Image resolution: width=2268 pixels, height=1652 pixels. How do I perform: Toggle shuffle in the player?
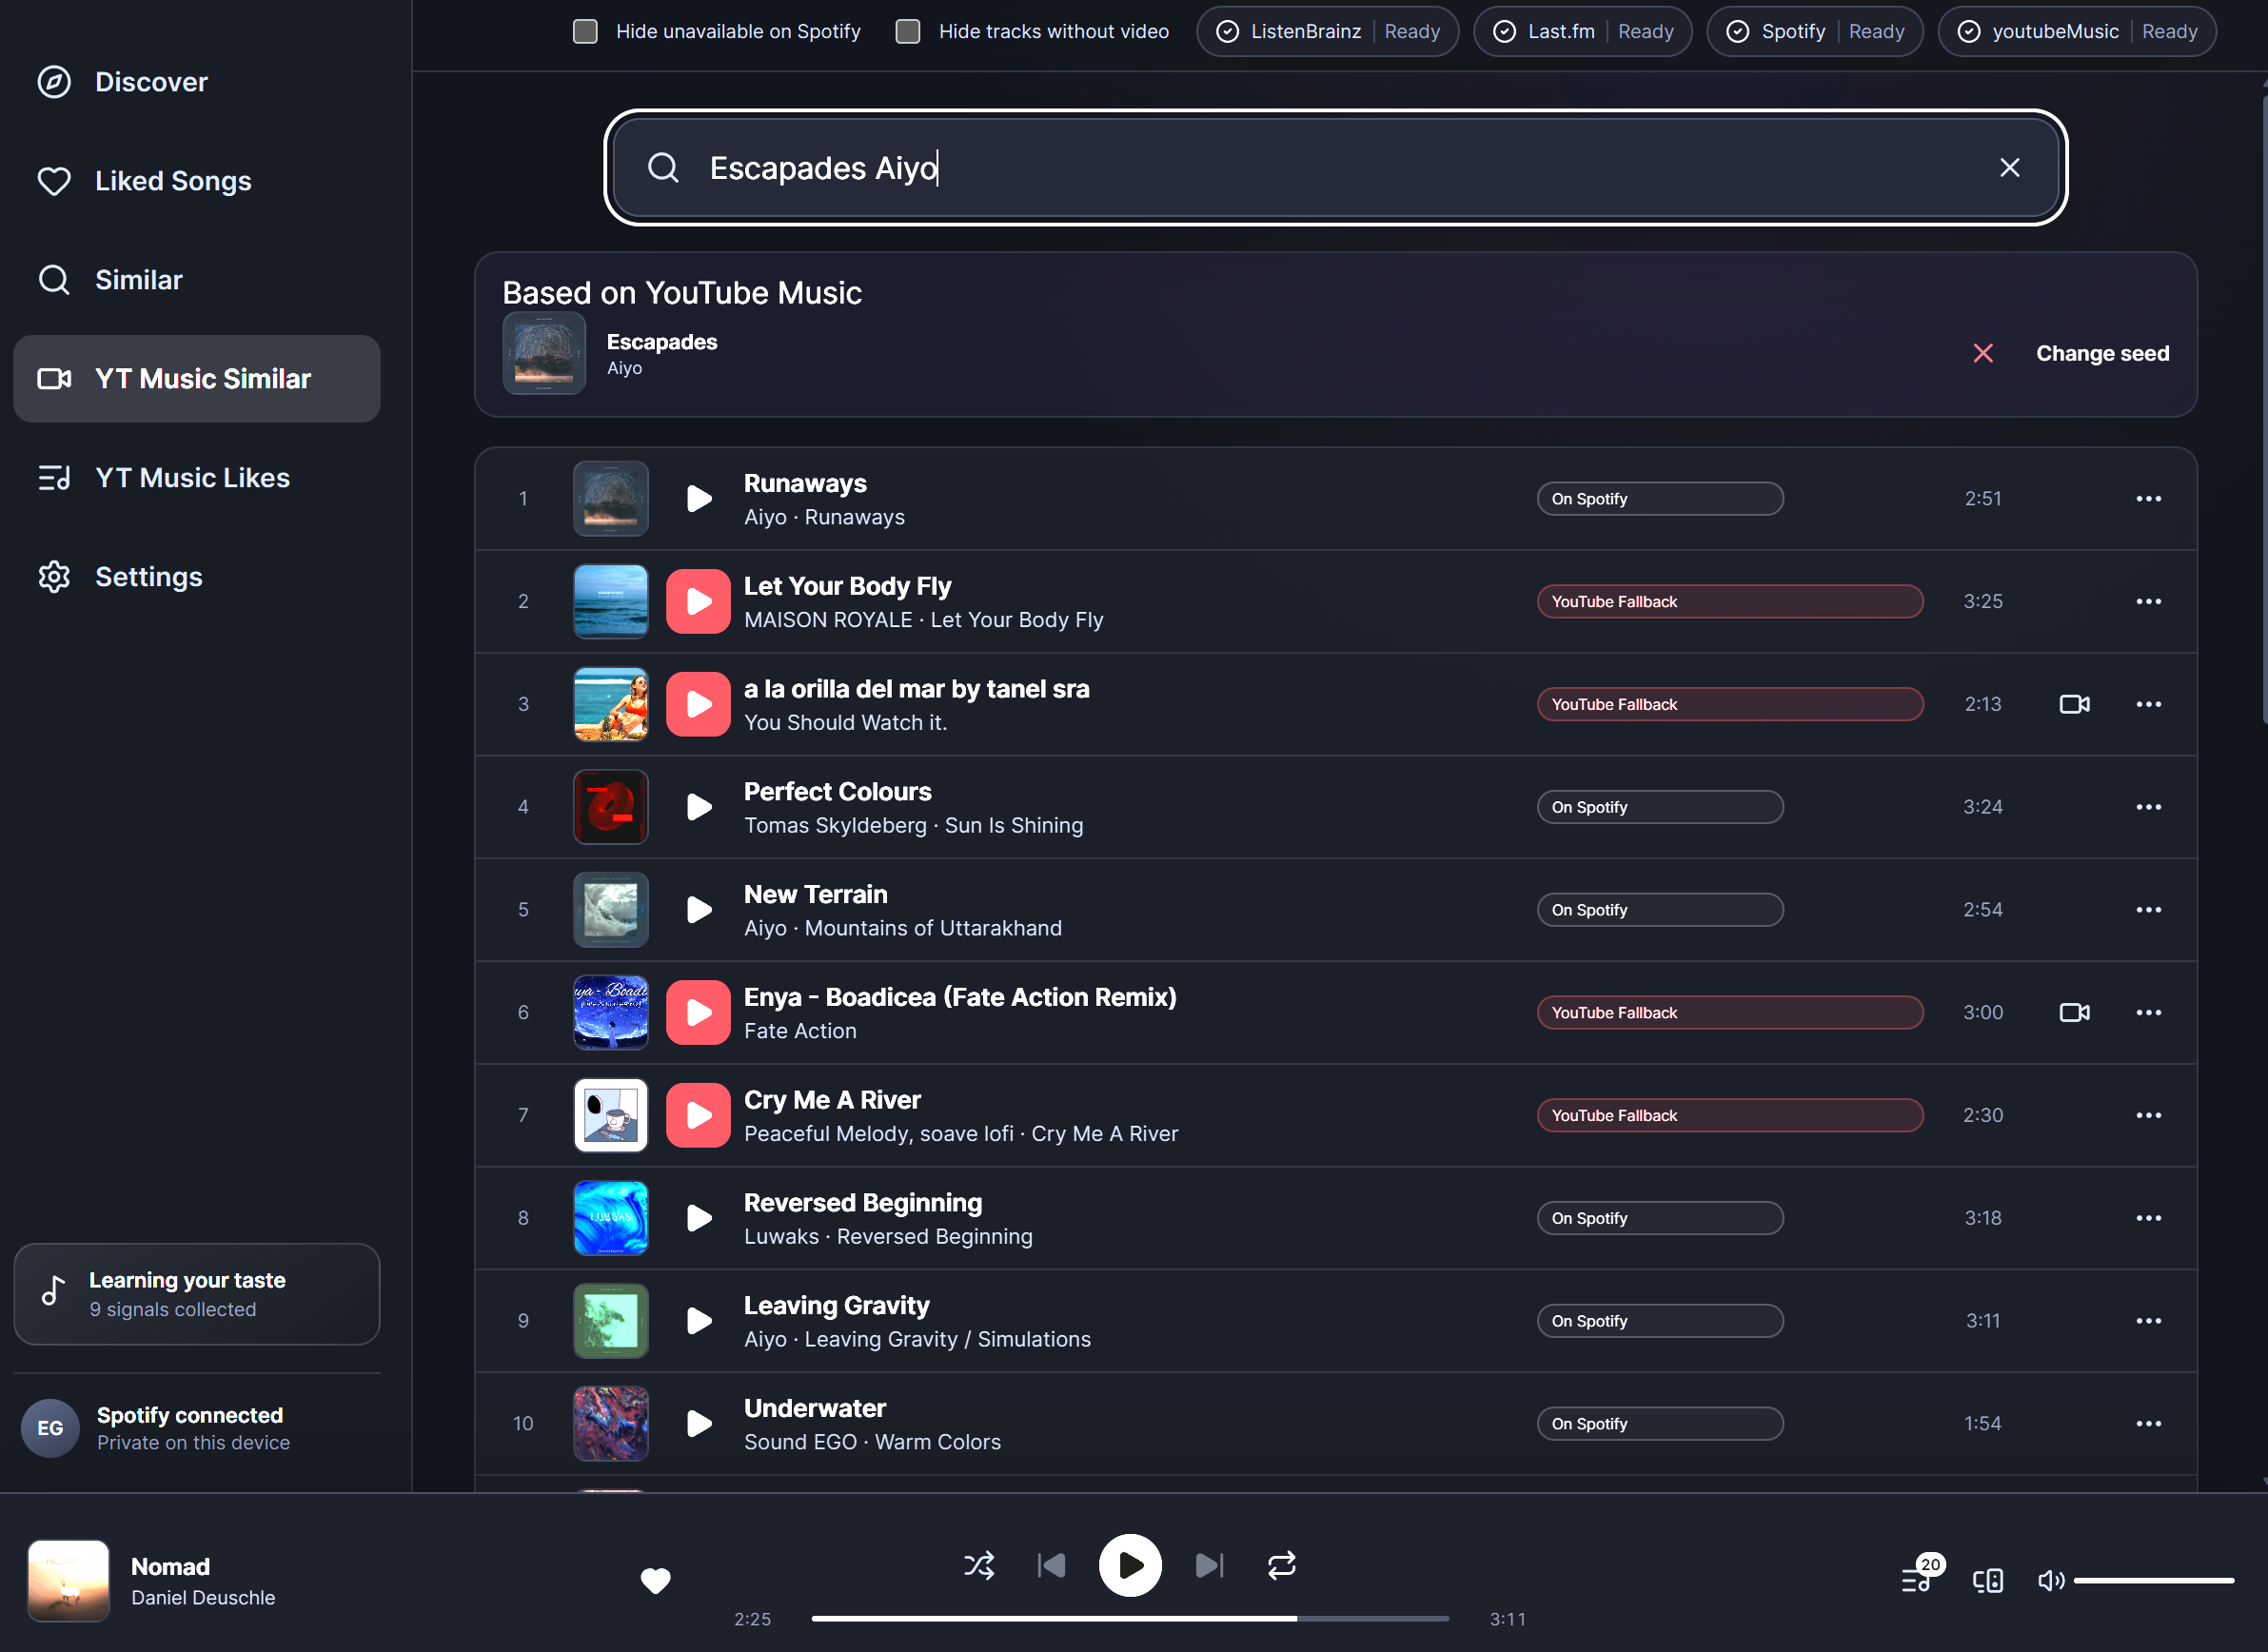coord(979,1566)
